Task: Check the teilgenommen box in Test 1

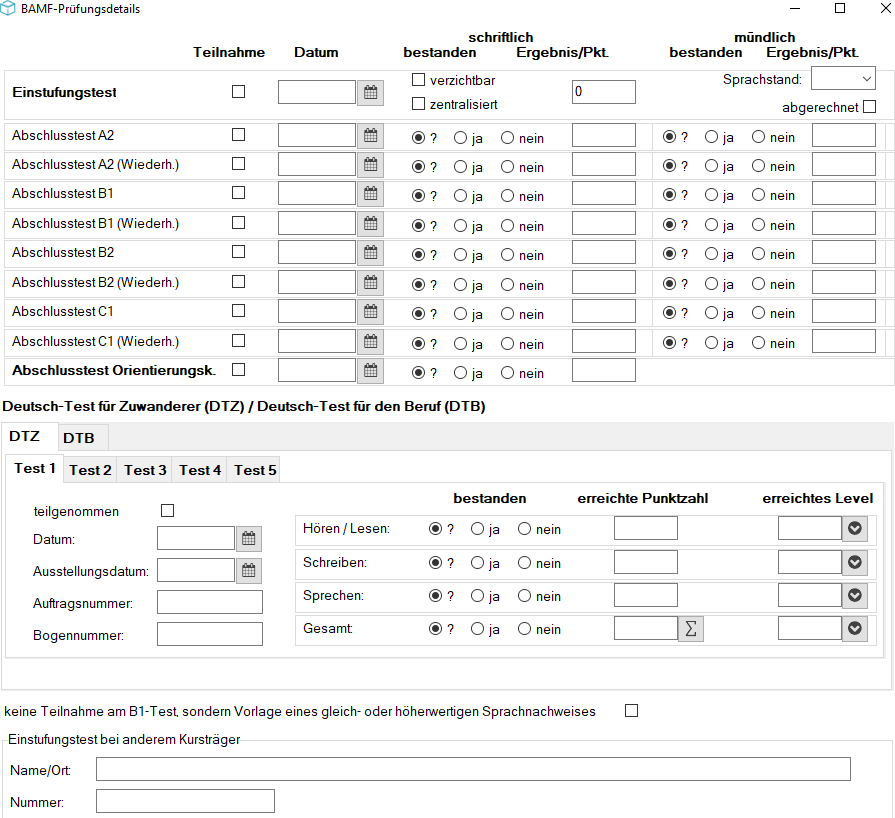Action: [x=167, y=511]
